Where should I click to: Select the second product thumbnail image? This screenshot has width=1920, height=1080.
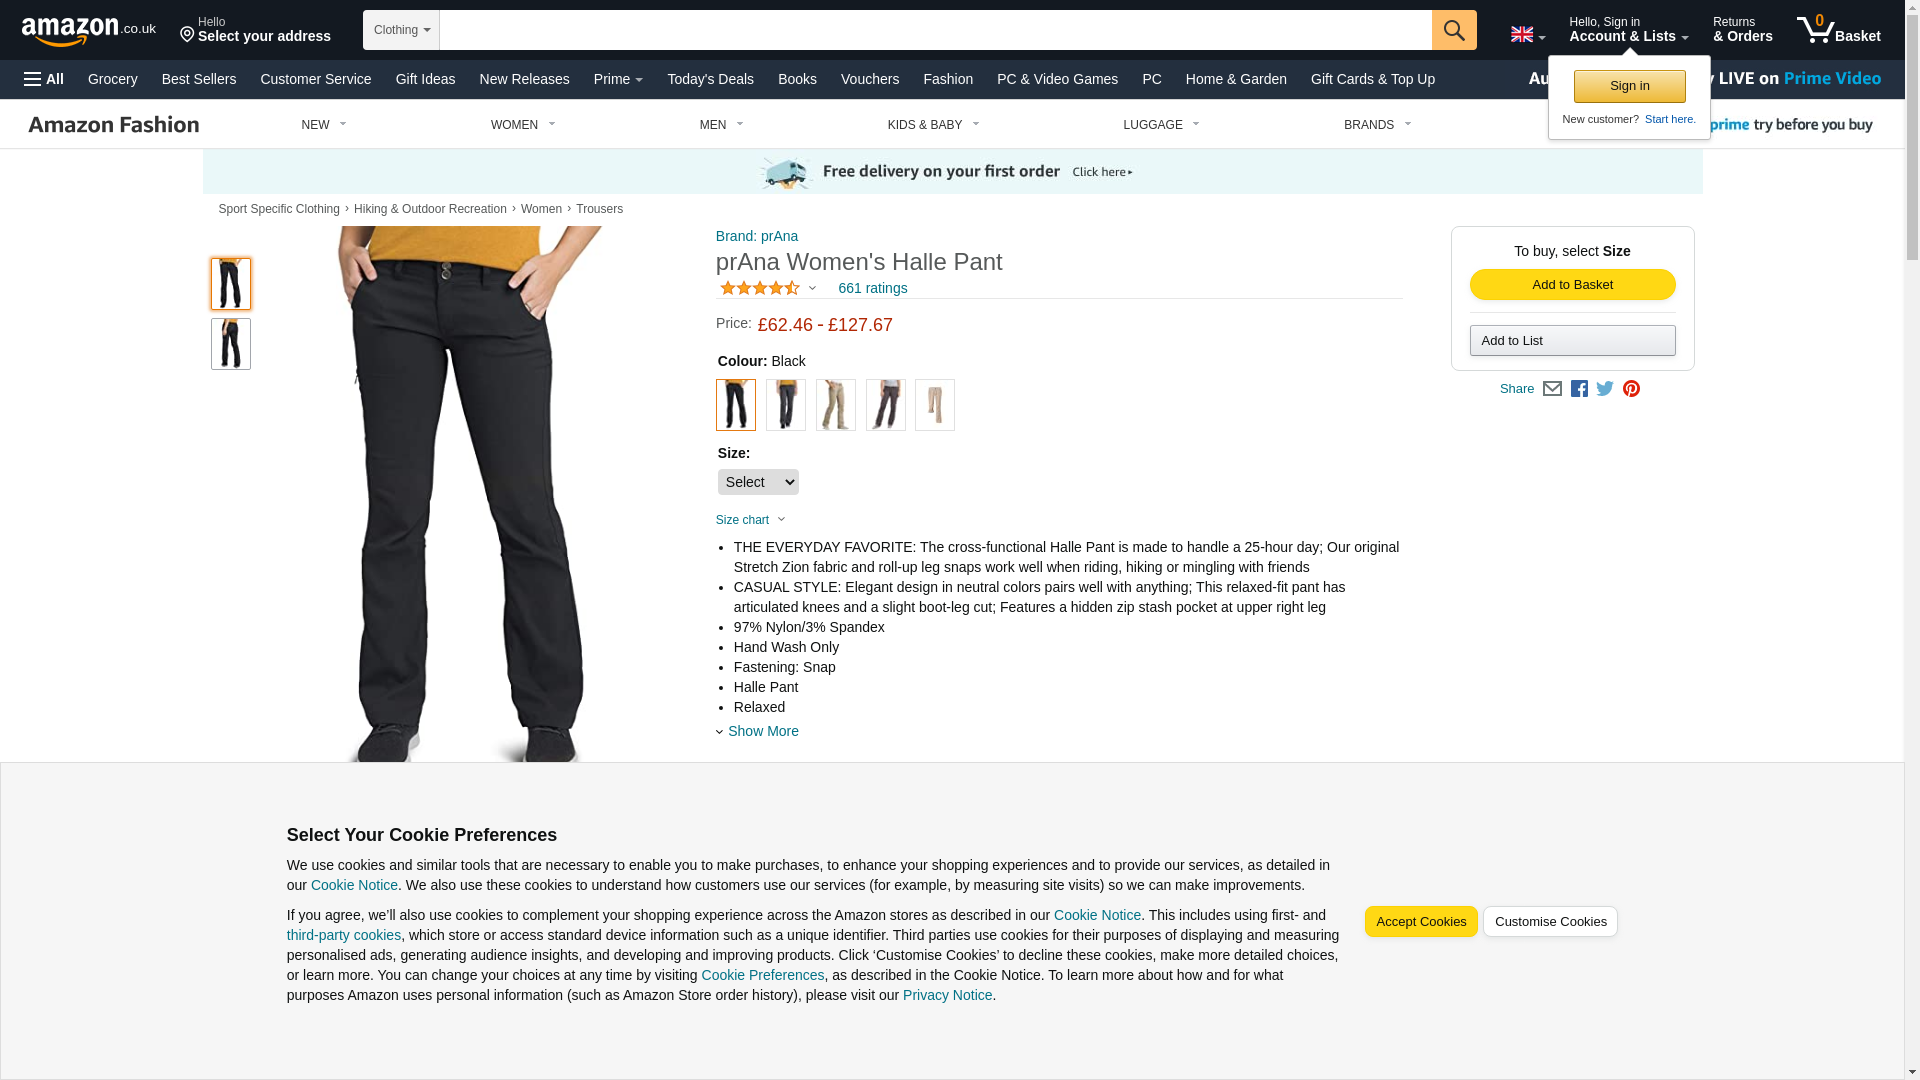pyautogui.click(x=230, y=344)
